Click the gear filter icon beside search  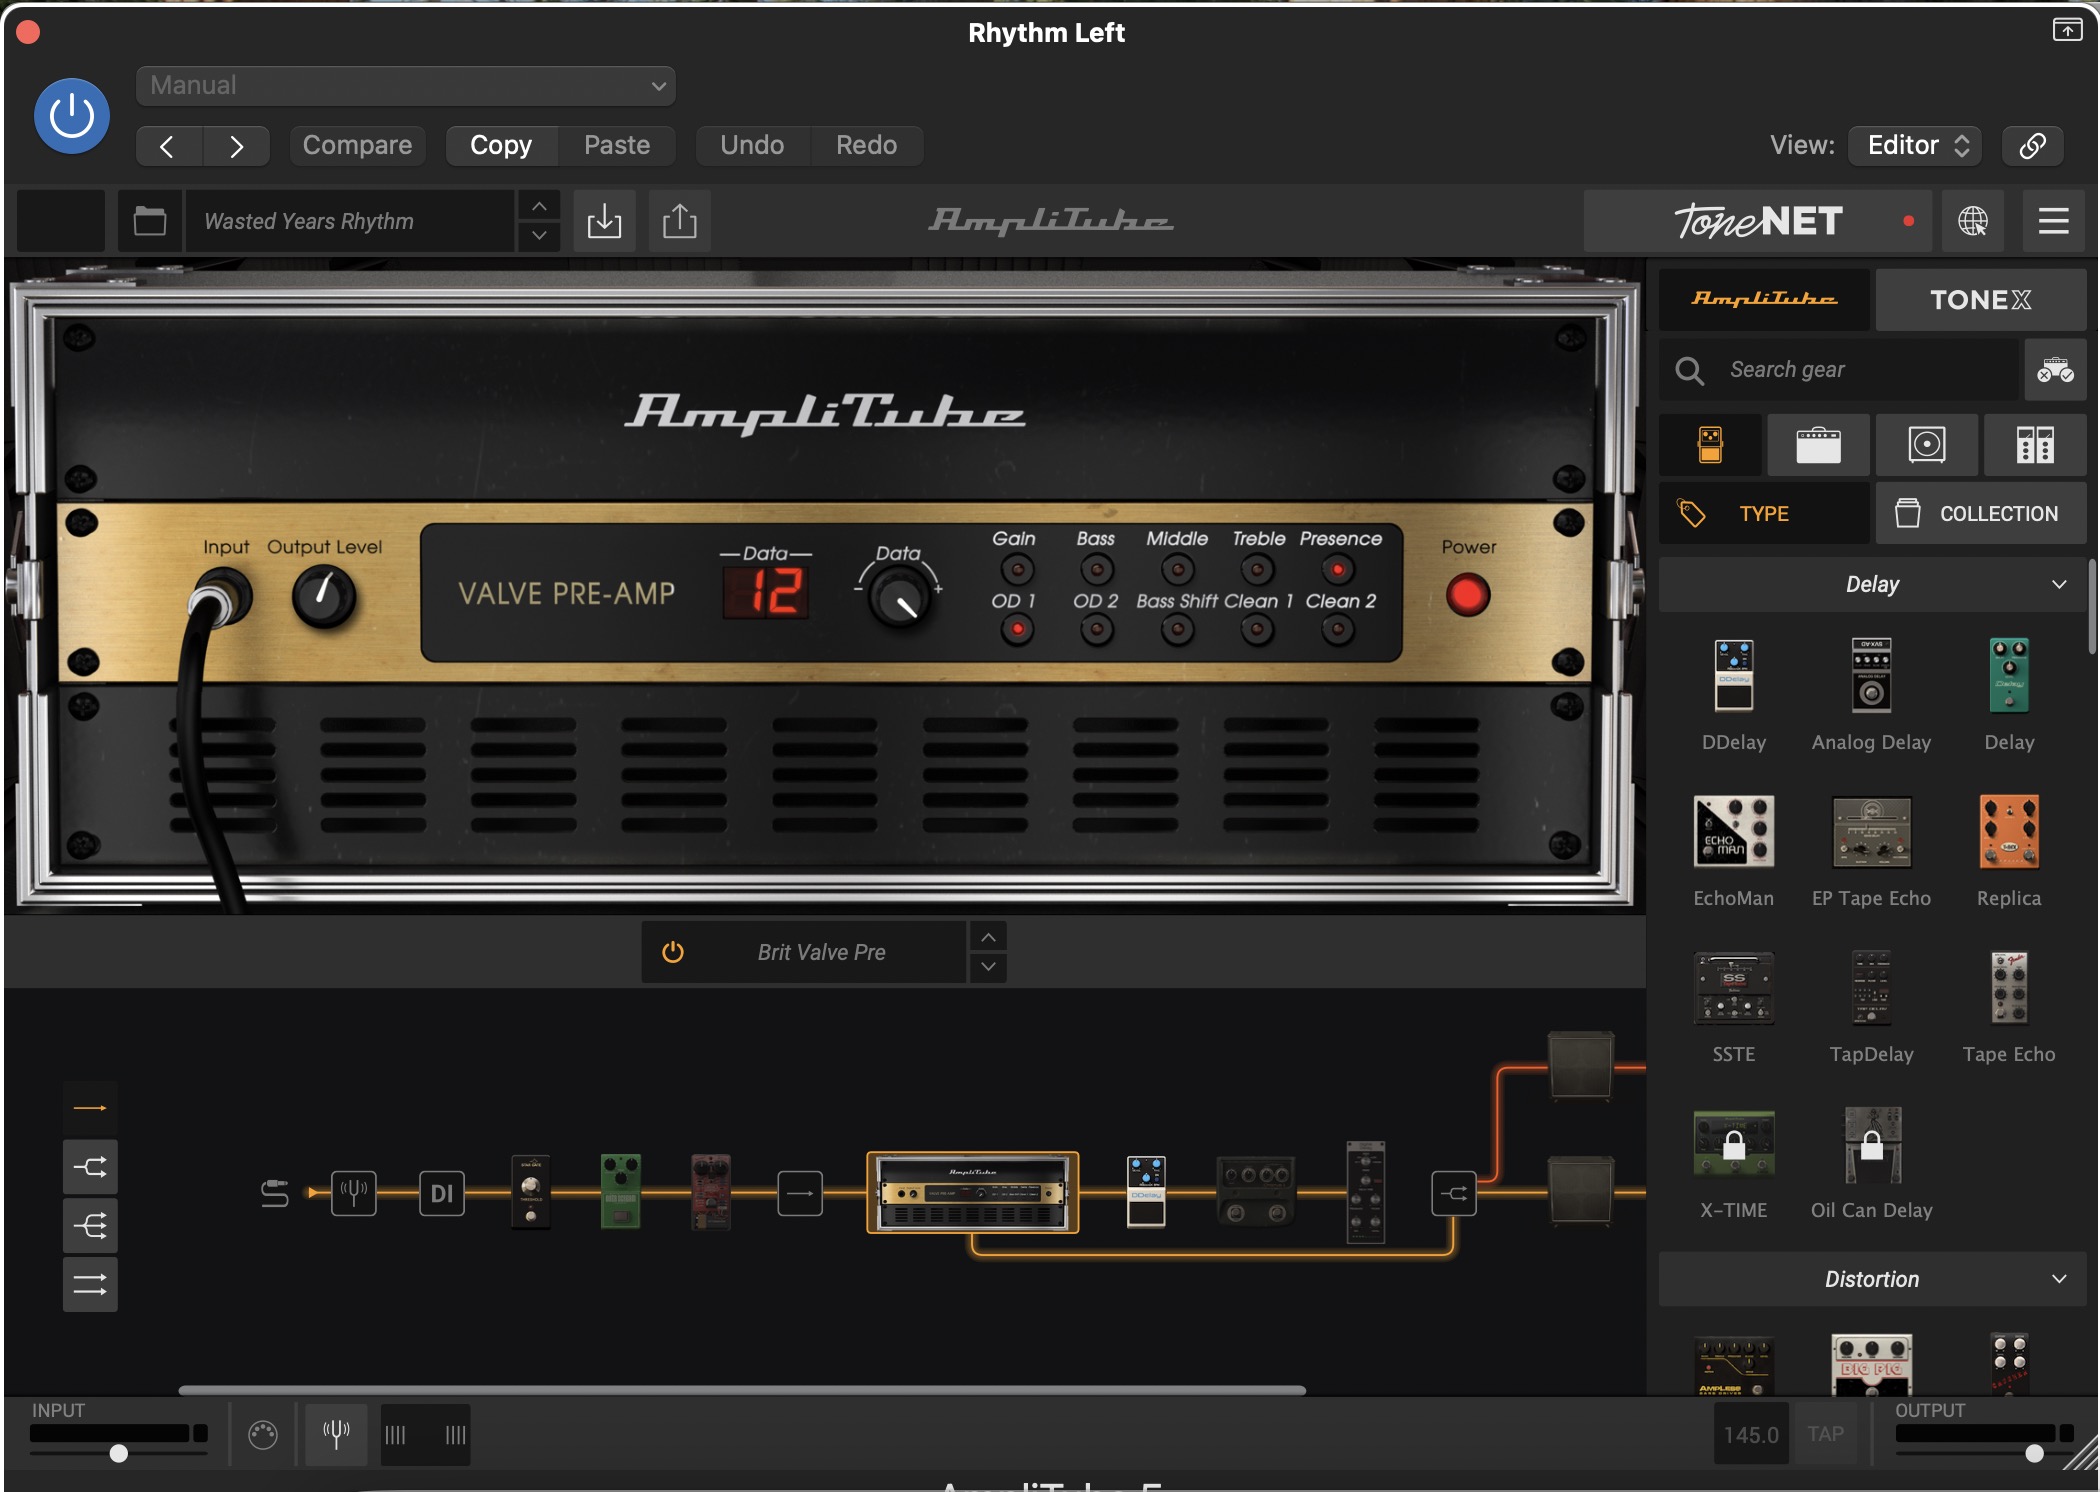point(2056,370)
